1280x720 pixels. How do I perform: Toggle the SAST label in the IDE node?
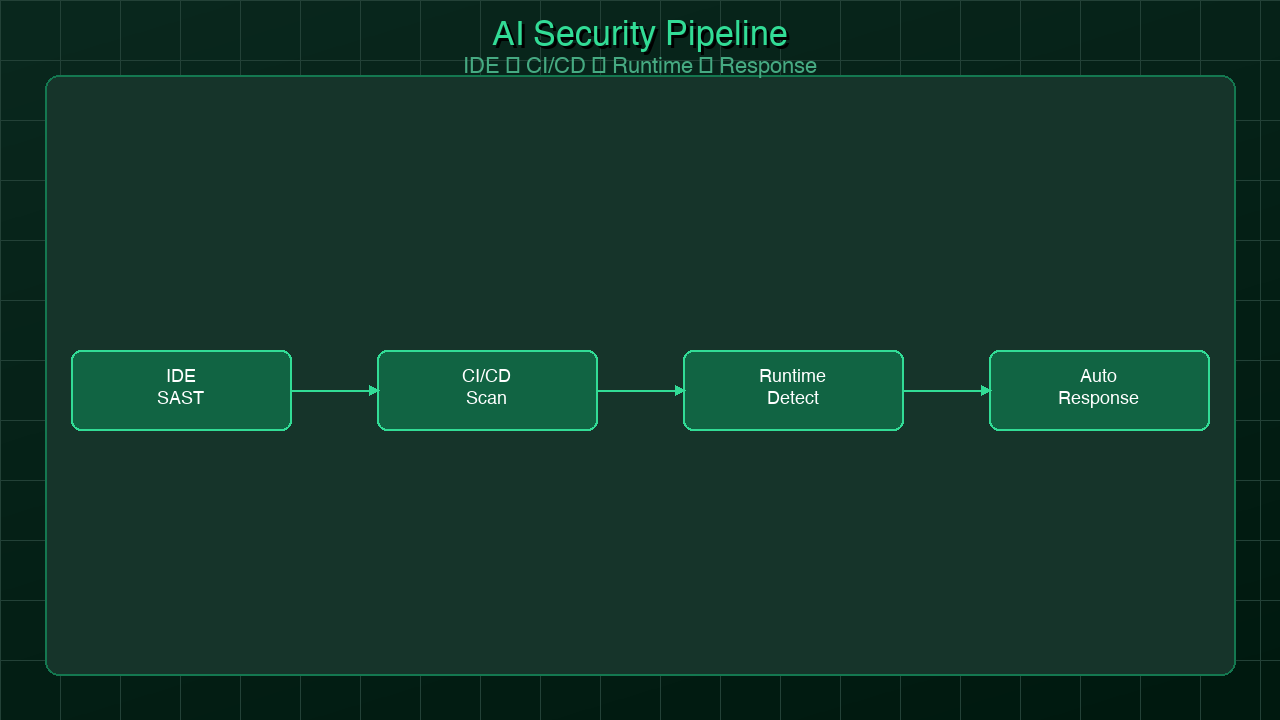[181, 398]
